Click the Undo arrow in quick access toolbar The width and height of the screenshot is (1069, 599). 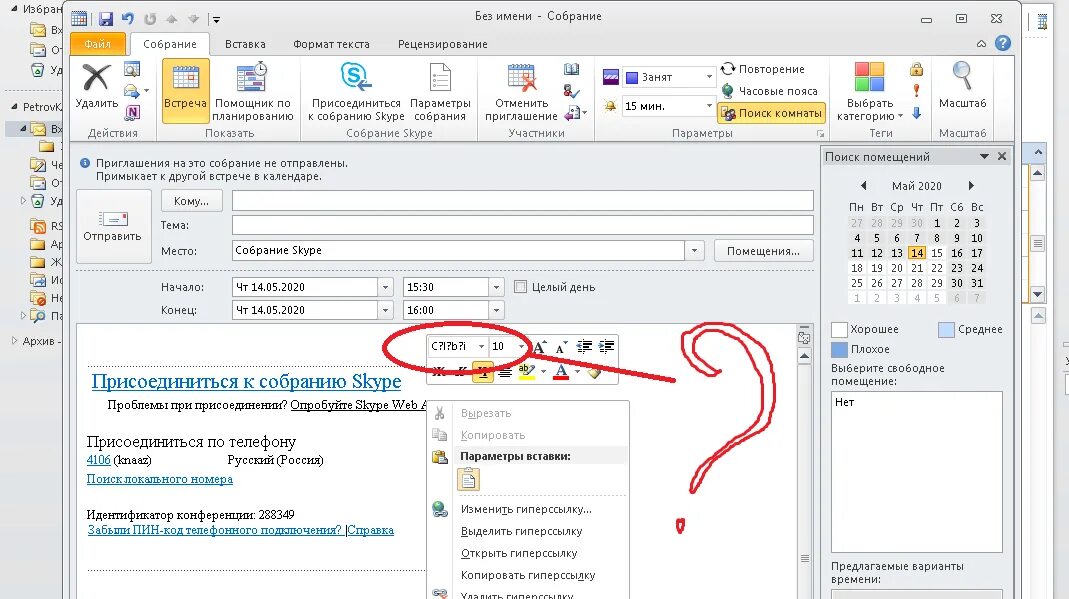[127, 19]
